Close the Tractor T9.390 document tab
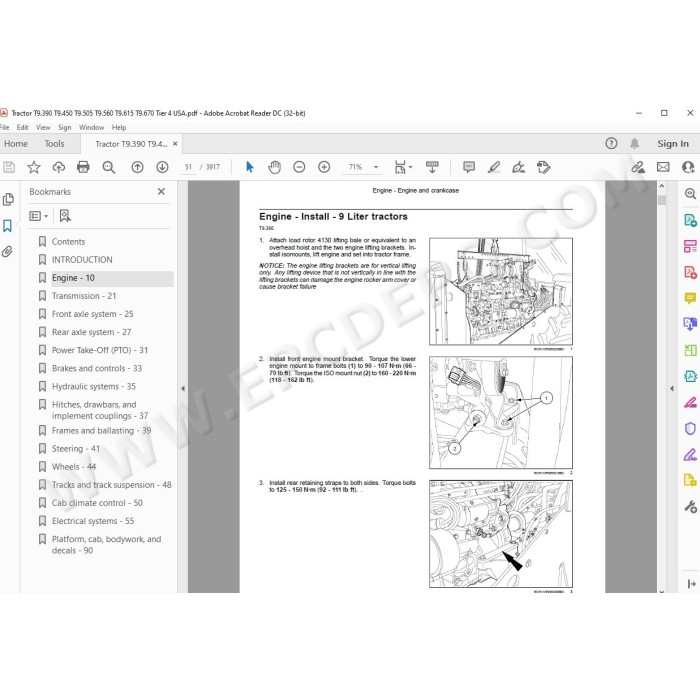The image size is (700, 700). (x=175, y=144)
